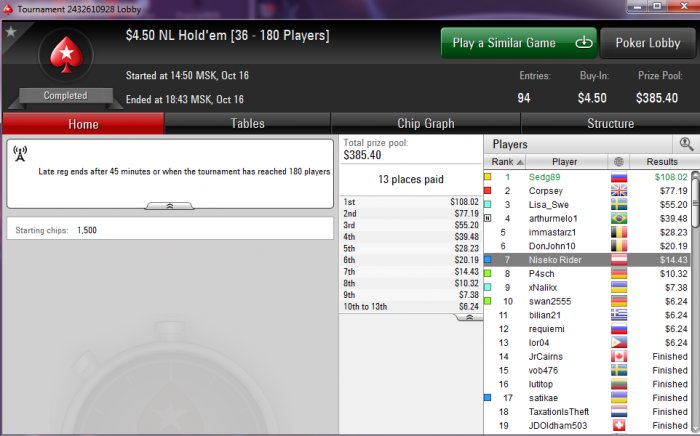Click the Poker Lobby button

(648, 43)
